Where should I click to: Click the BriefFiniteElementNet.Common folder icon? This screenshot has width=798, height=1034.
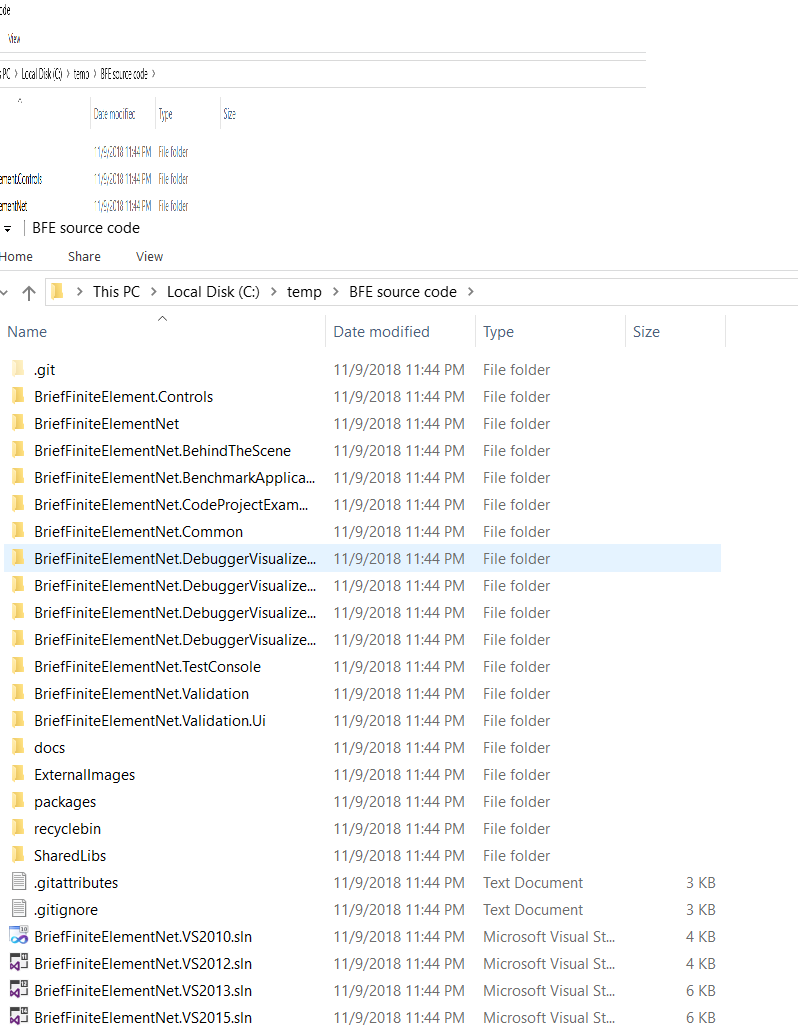18,531
